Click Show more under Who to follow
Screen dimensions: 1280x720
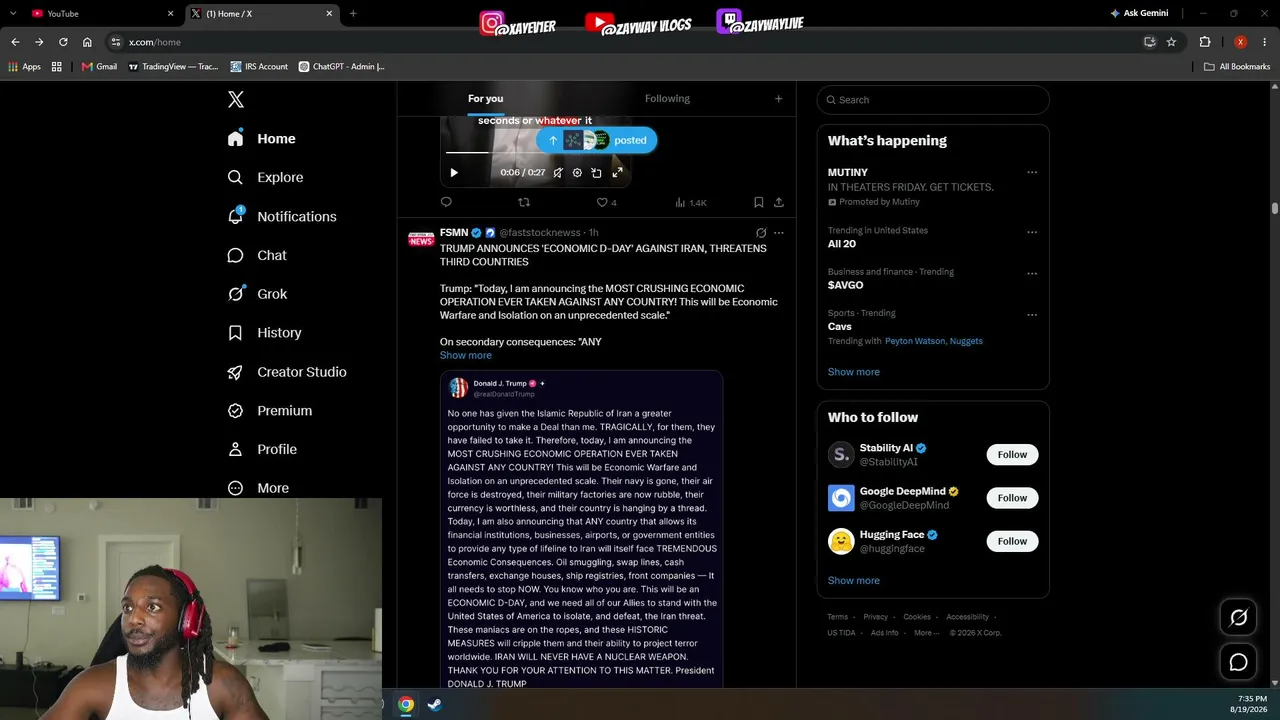coord(854,581)
